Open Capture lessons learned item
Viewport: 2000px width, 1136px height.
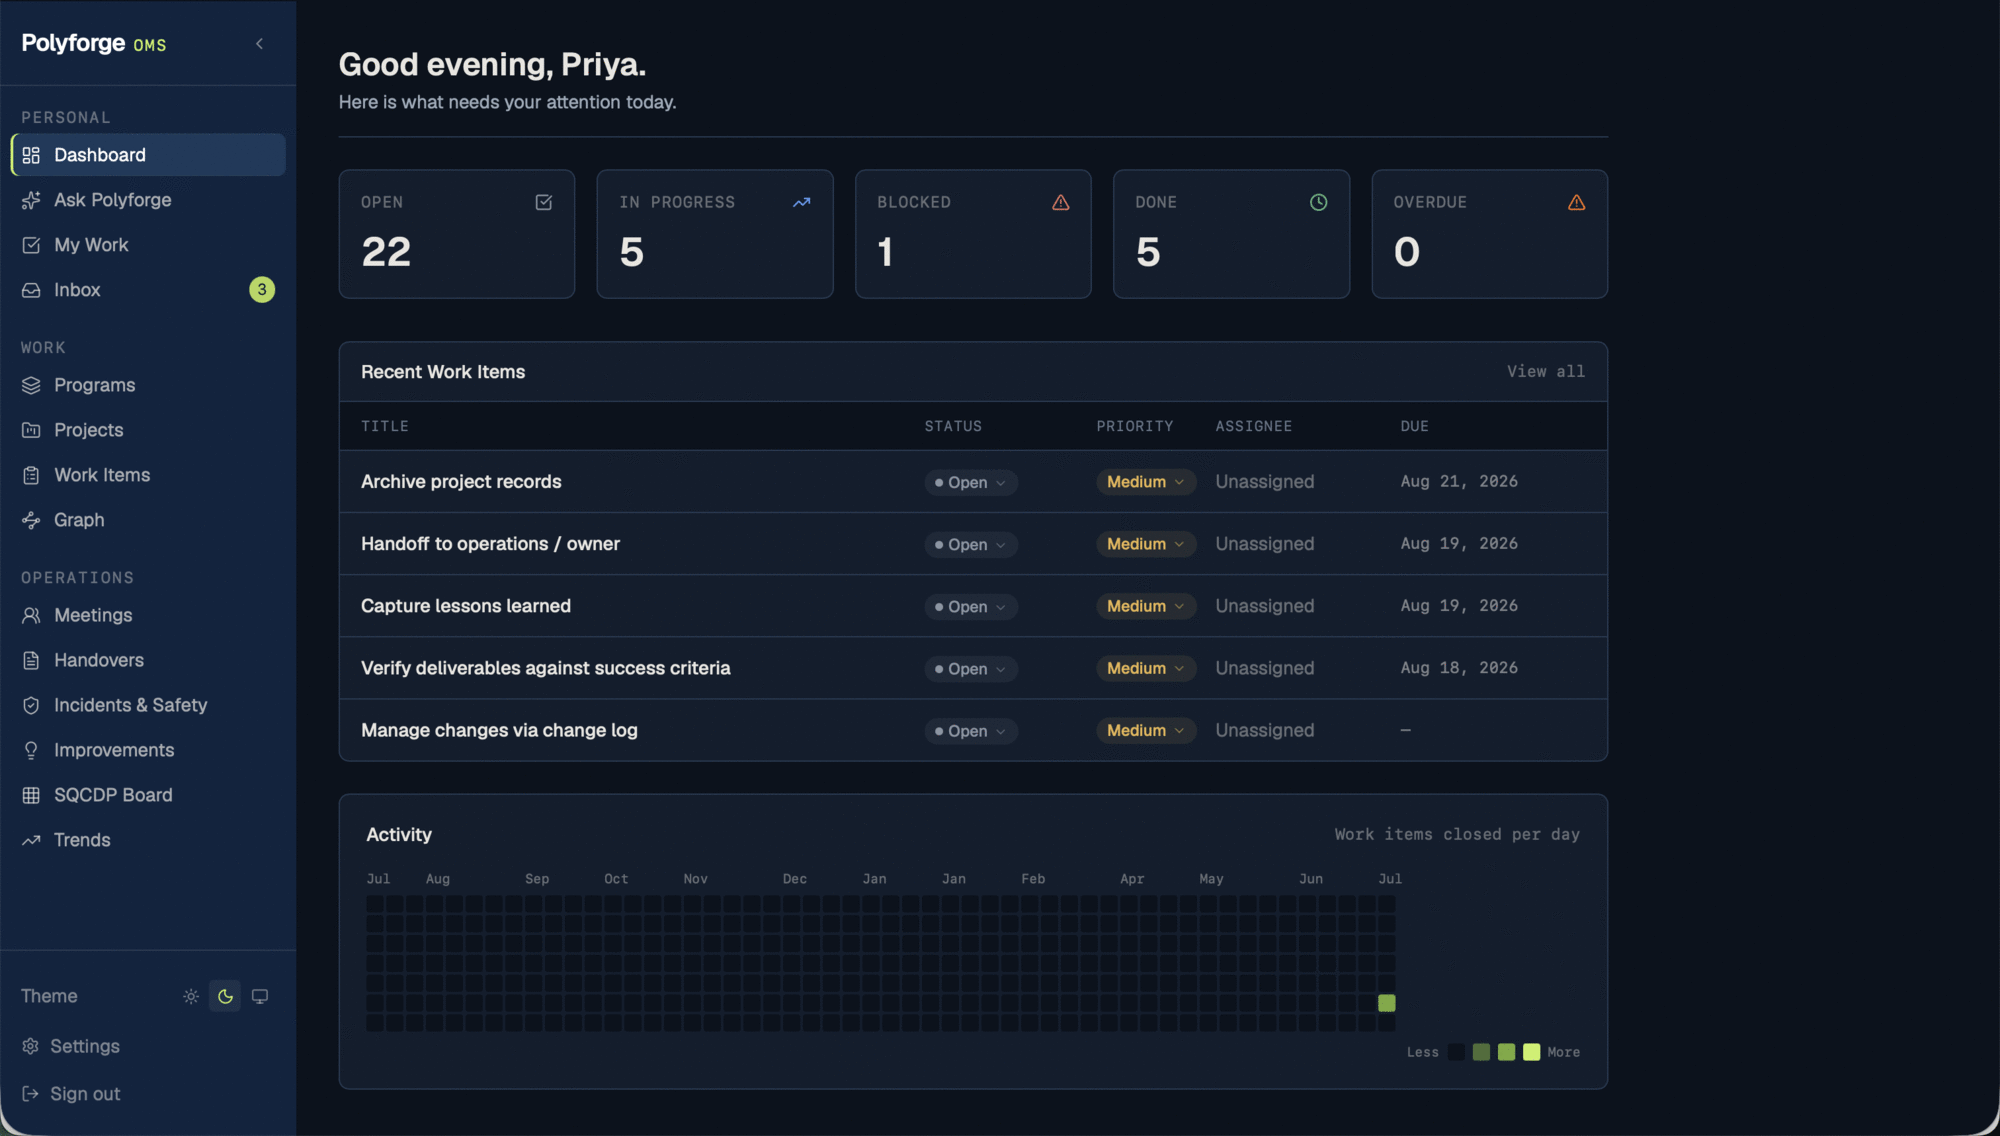pyautogui.click(x=466, y=606)
